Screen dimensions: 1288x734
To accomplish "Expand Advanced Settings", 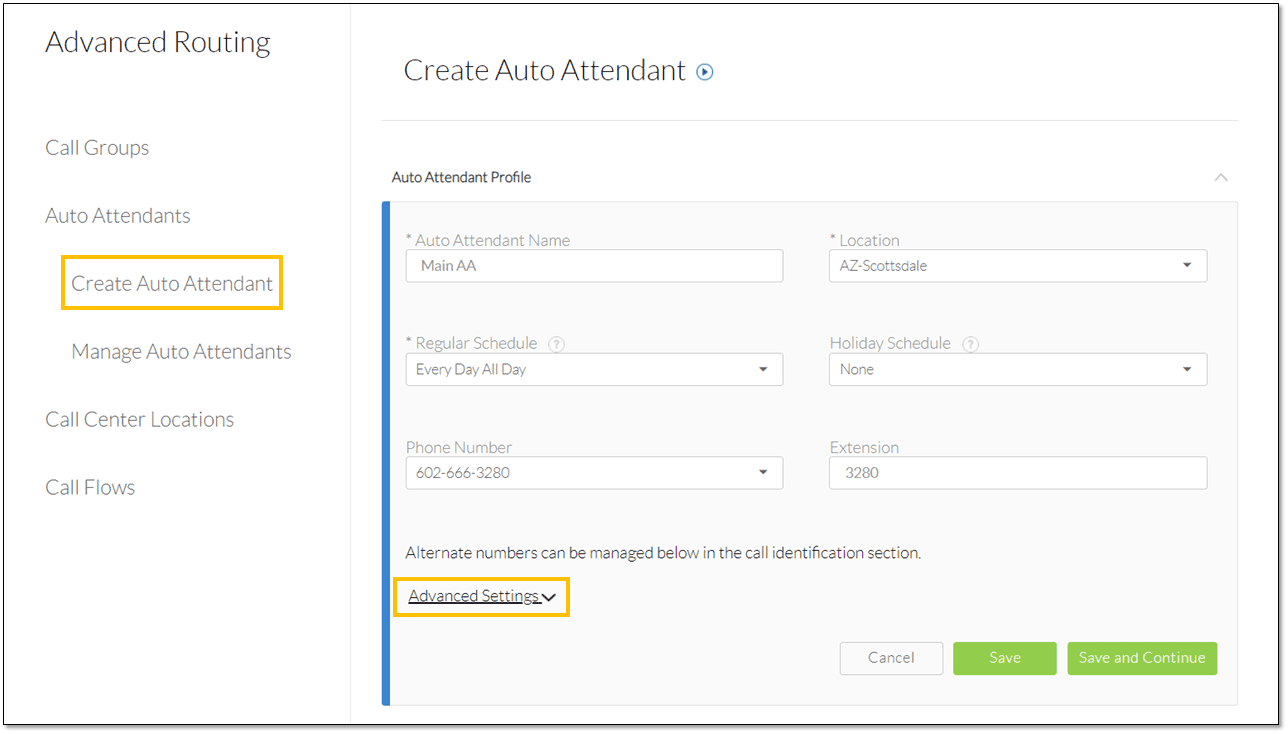I will click(481, 597).
